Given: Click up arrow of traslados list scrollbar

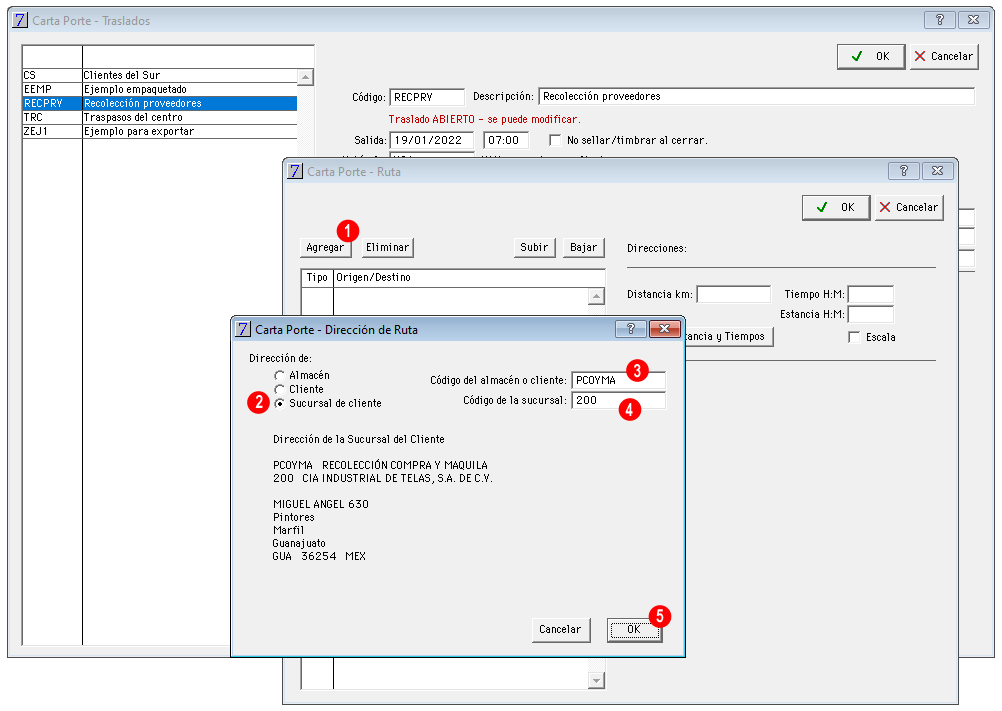Looking at the screenshot, I should 305,77.
